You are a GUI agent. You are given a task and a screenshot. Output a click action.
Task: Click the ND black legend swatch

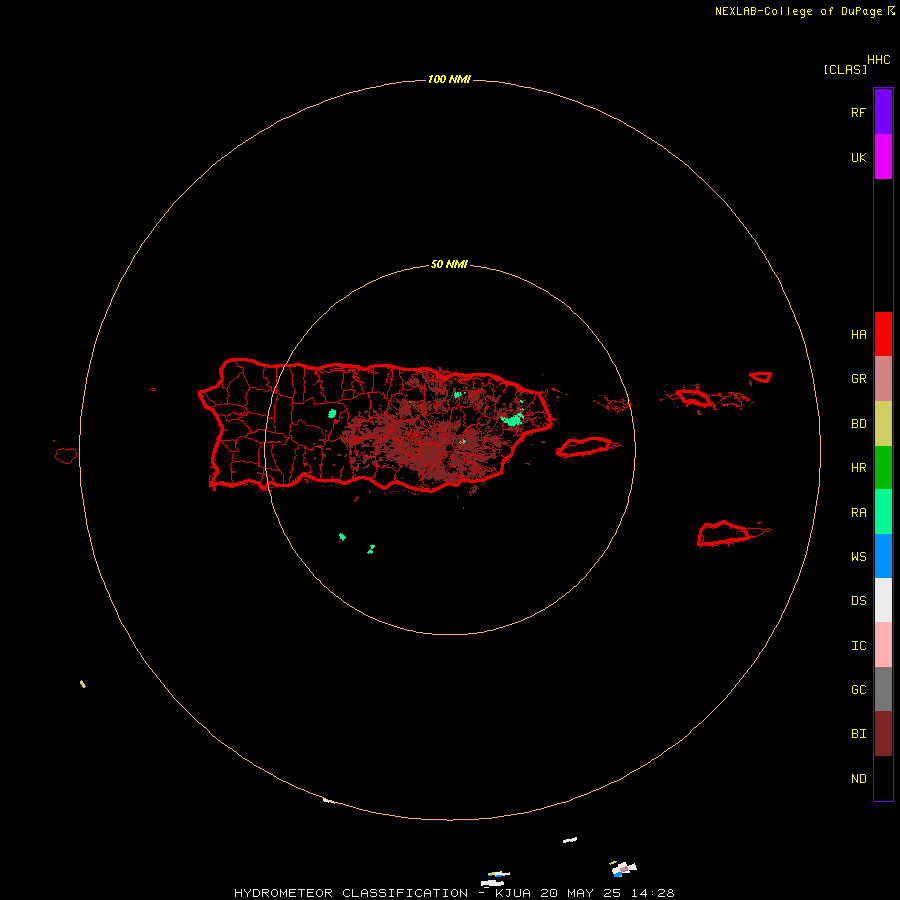(x=883, y=778)
